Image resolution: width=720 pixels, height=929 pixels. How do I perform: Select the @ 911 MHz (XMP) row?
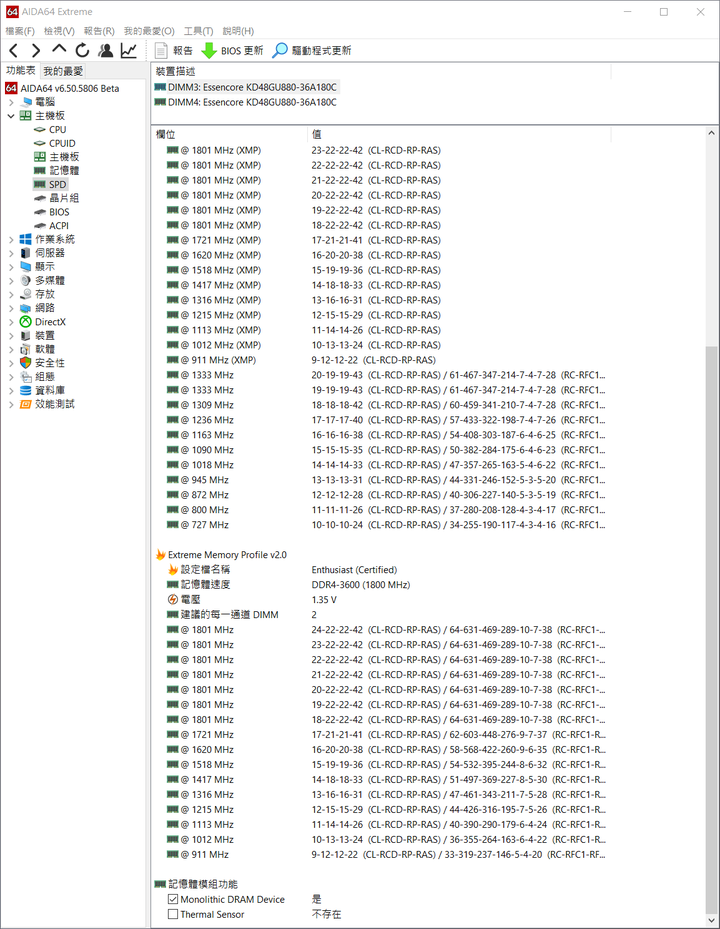[382, 360]
